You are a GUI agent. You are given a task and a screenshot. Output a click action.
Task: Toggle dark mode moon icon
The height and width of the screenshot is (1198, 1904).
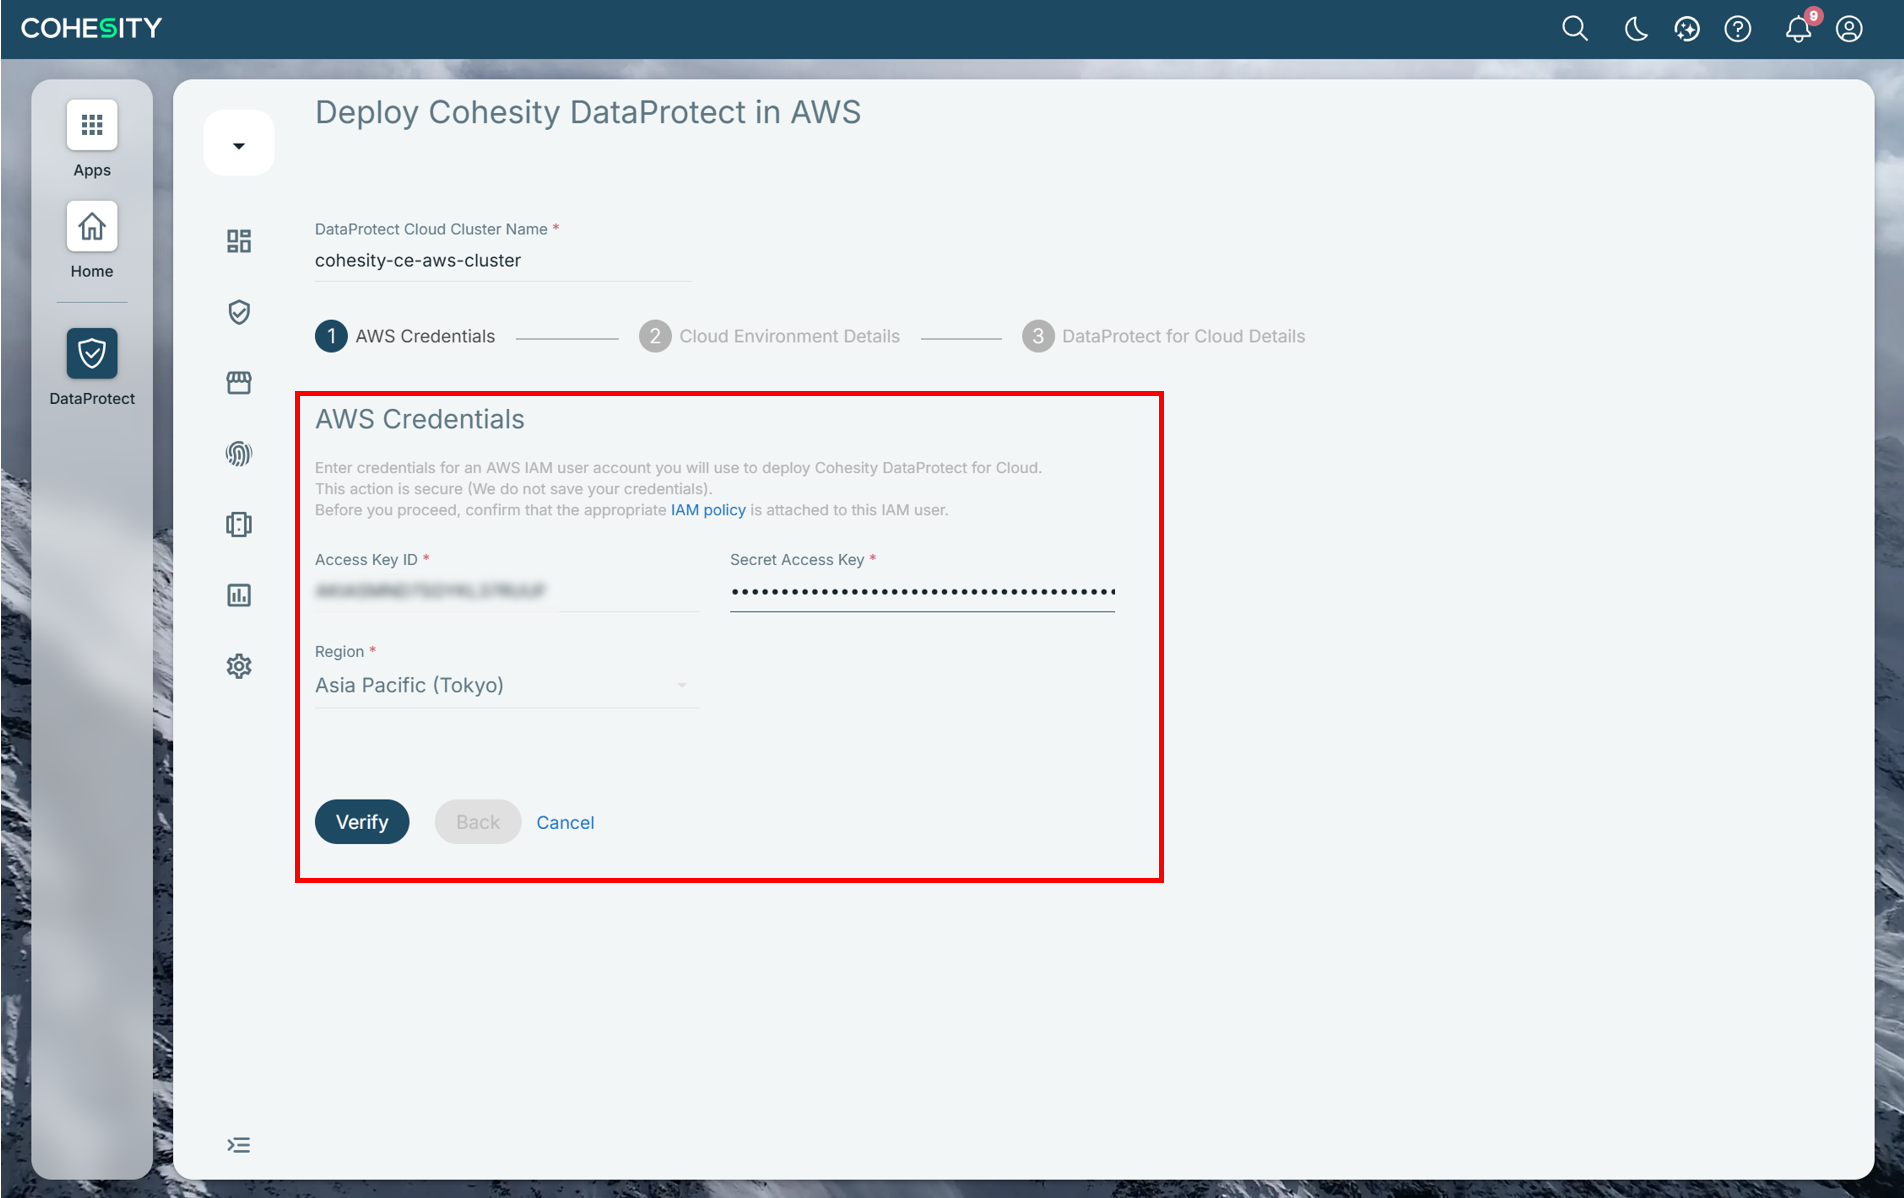1636,29
